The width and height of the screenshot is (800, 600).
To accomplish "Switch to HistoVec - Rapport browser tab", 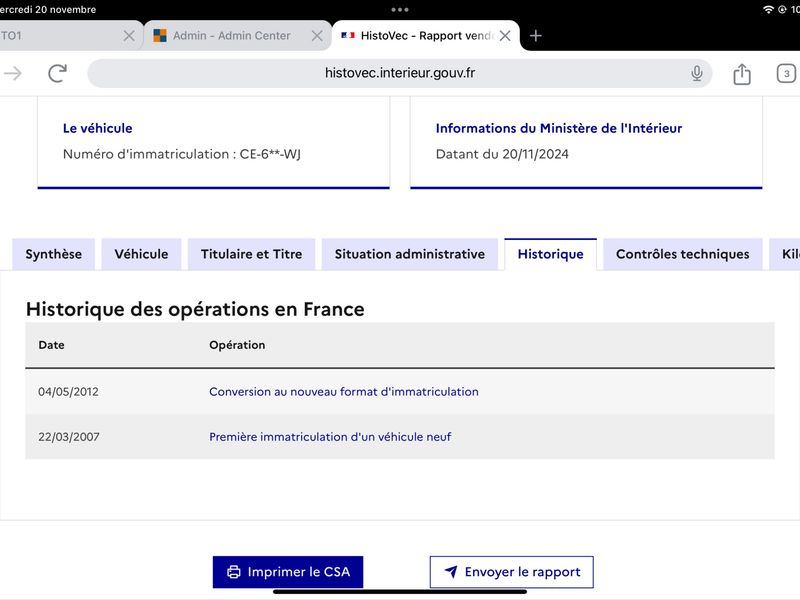I will click(x=417, y=36).
